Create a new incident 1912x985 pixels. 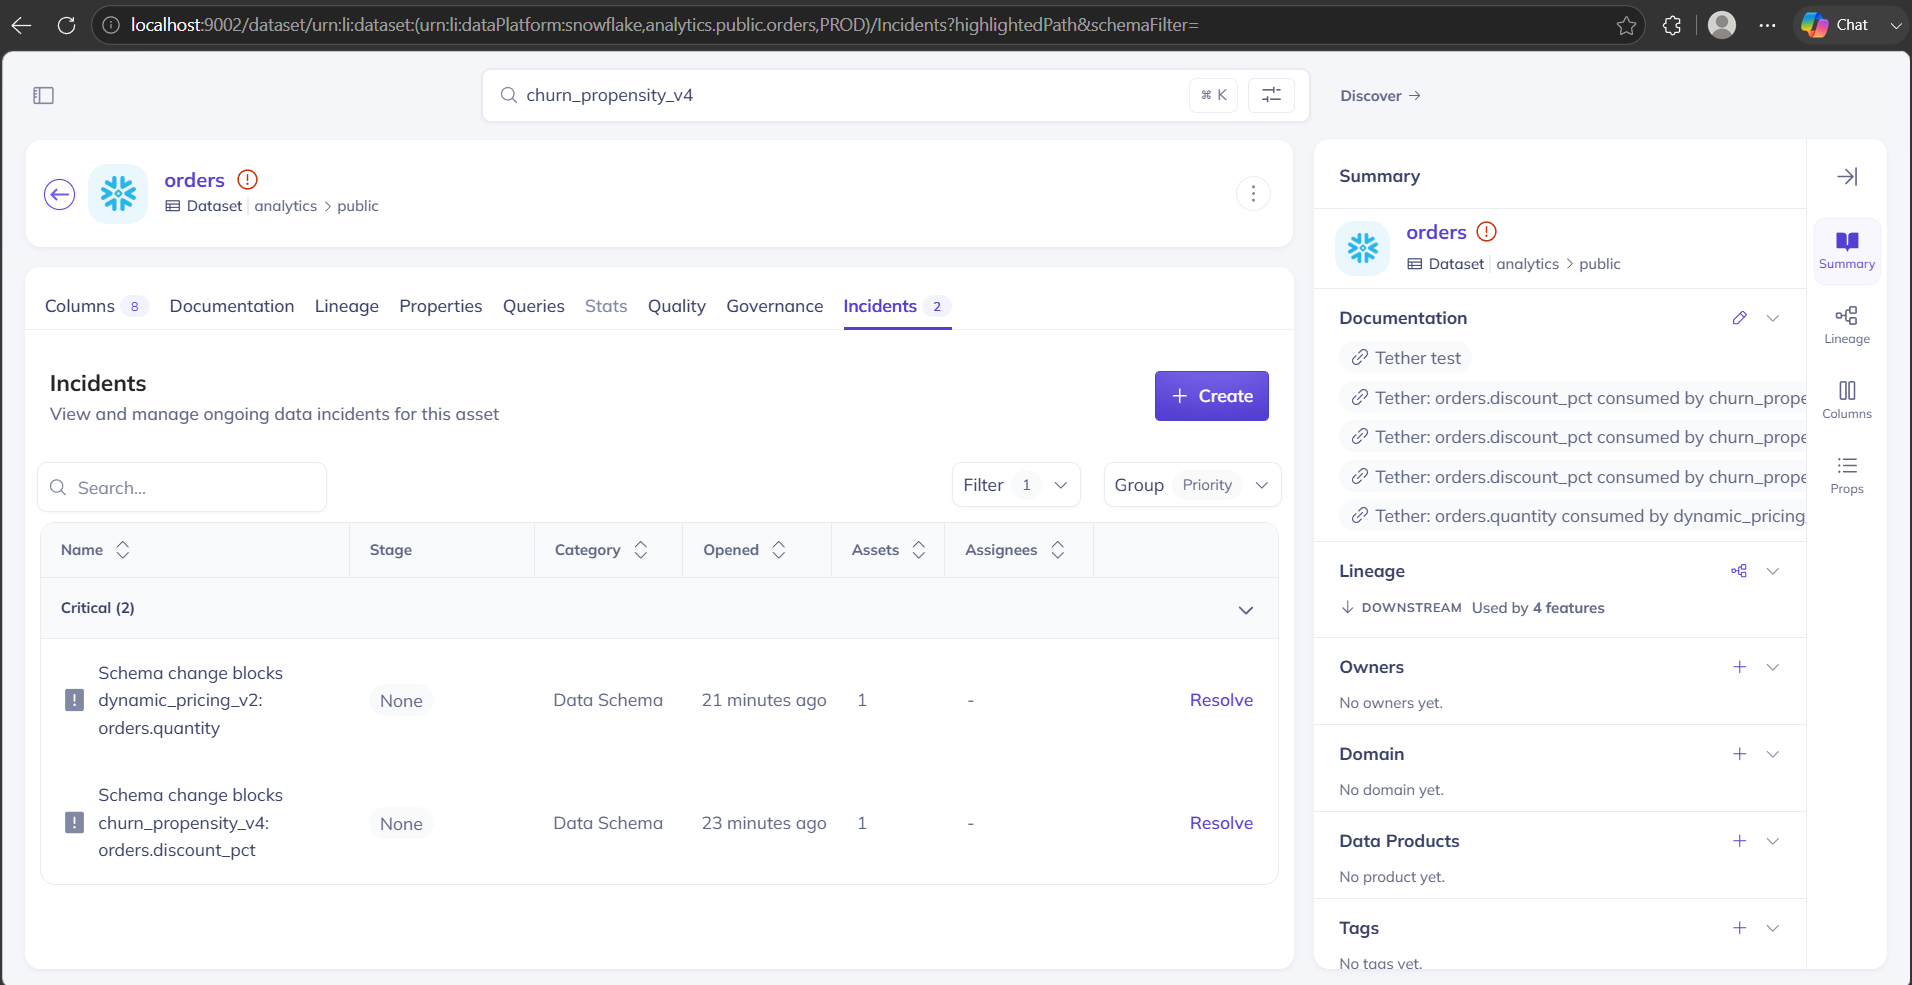point(1211,396)
